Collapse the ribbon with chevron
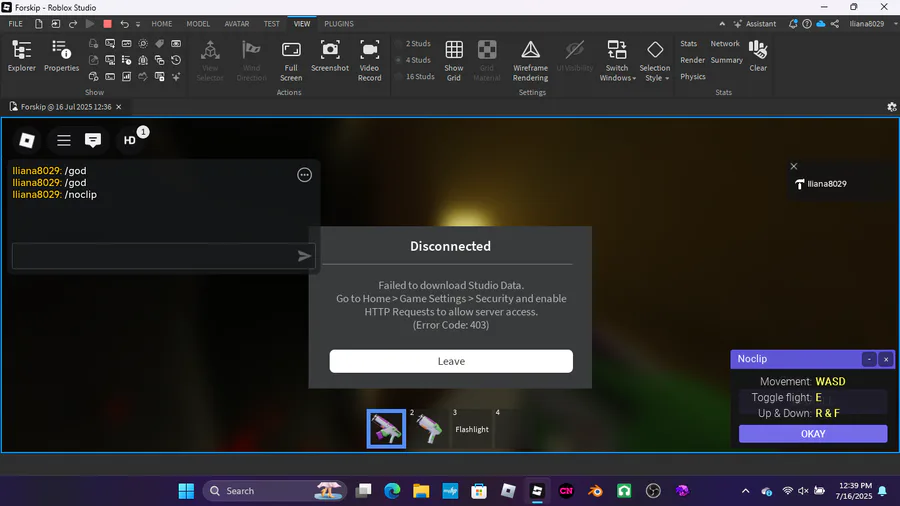 (722, 24)
